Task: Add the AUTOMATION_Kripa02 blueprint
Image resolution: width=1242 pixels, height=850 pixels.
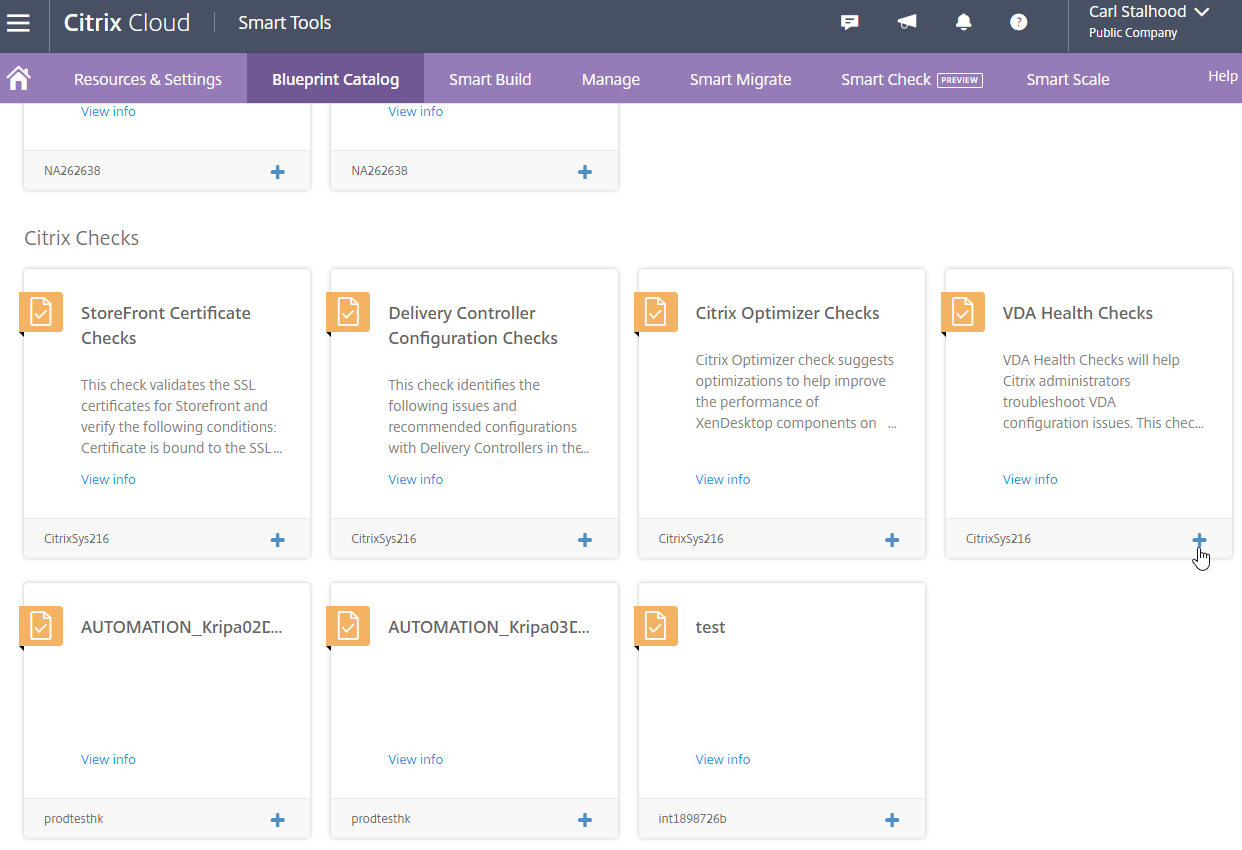Action: point(278,820)
